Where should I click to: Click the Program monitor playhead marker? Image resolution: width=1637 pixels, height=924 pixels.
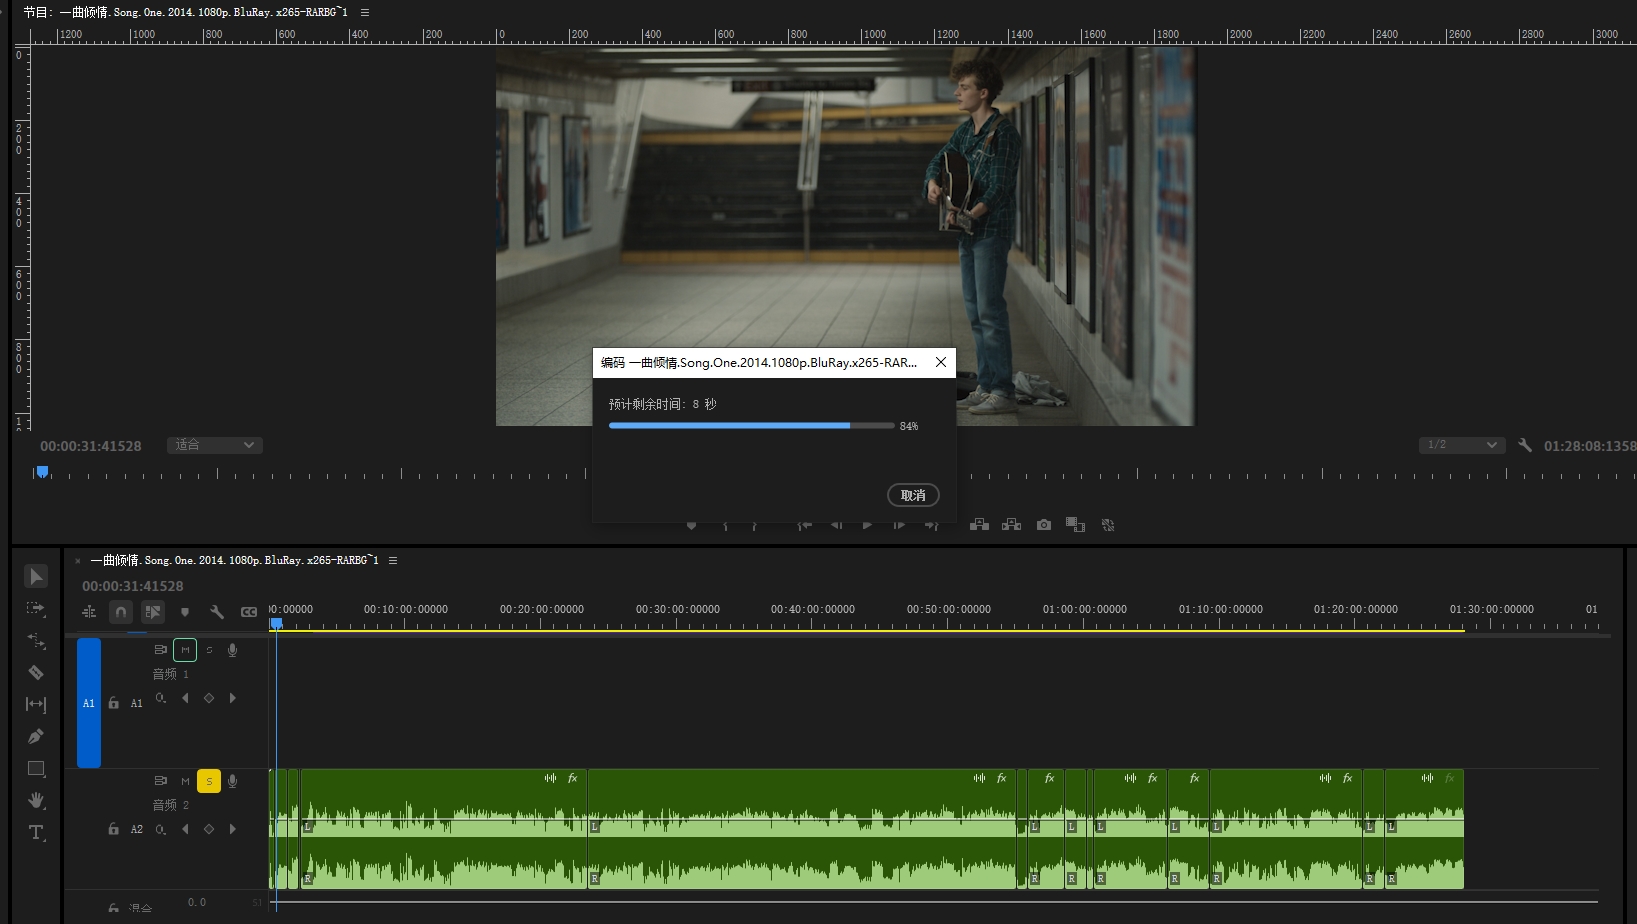point(42,472)
